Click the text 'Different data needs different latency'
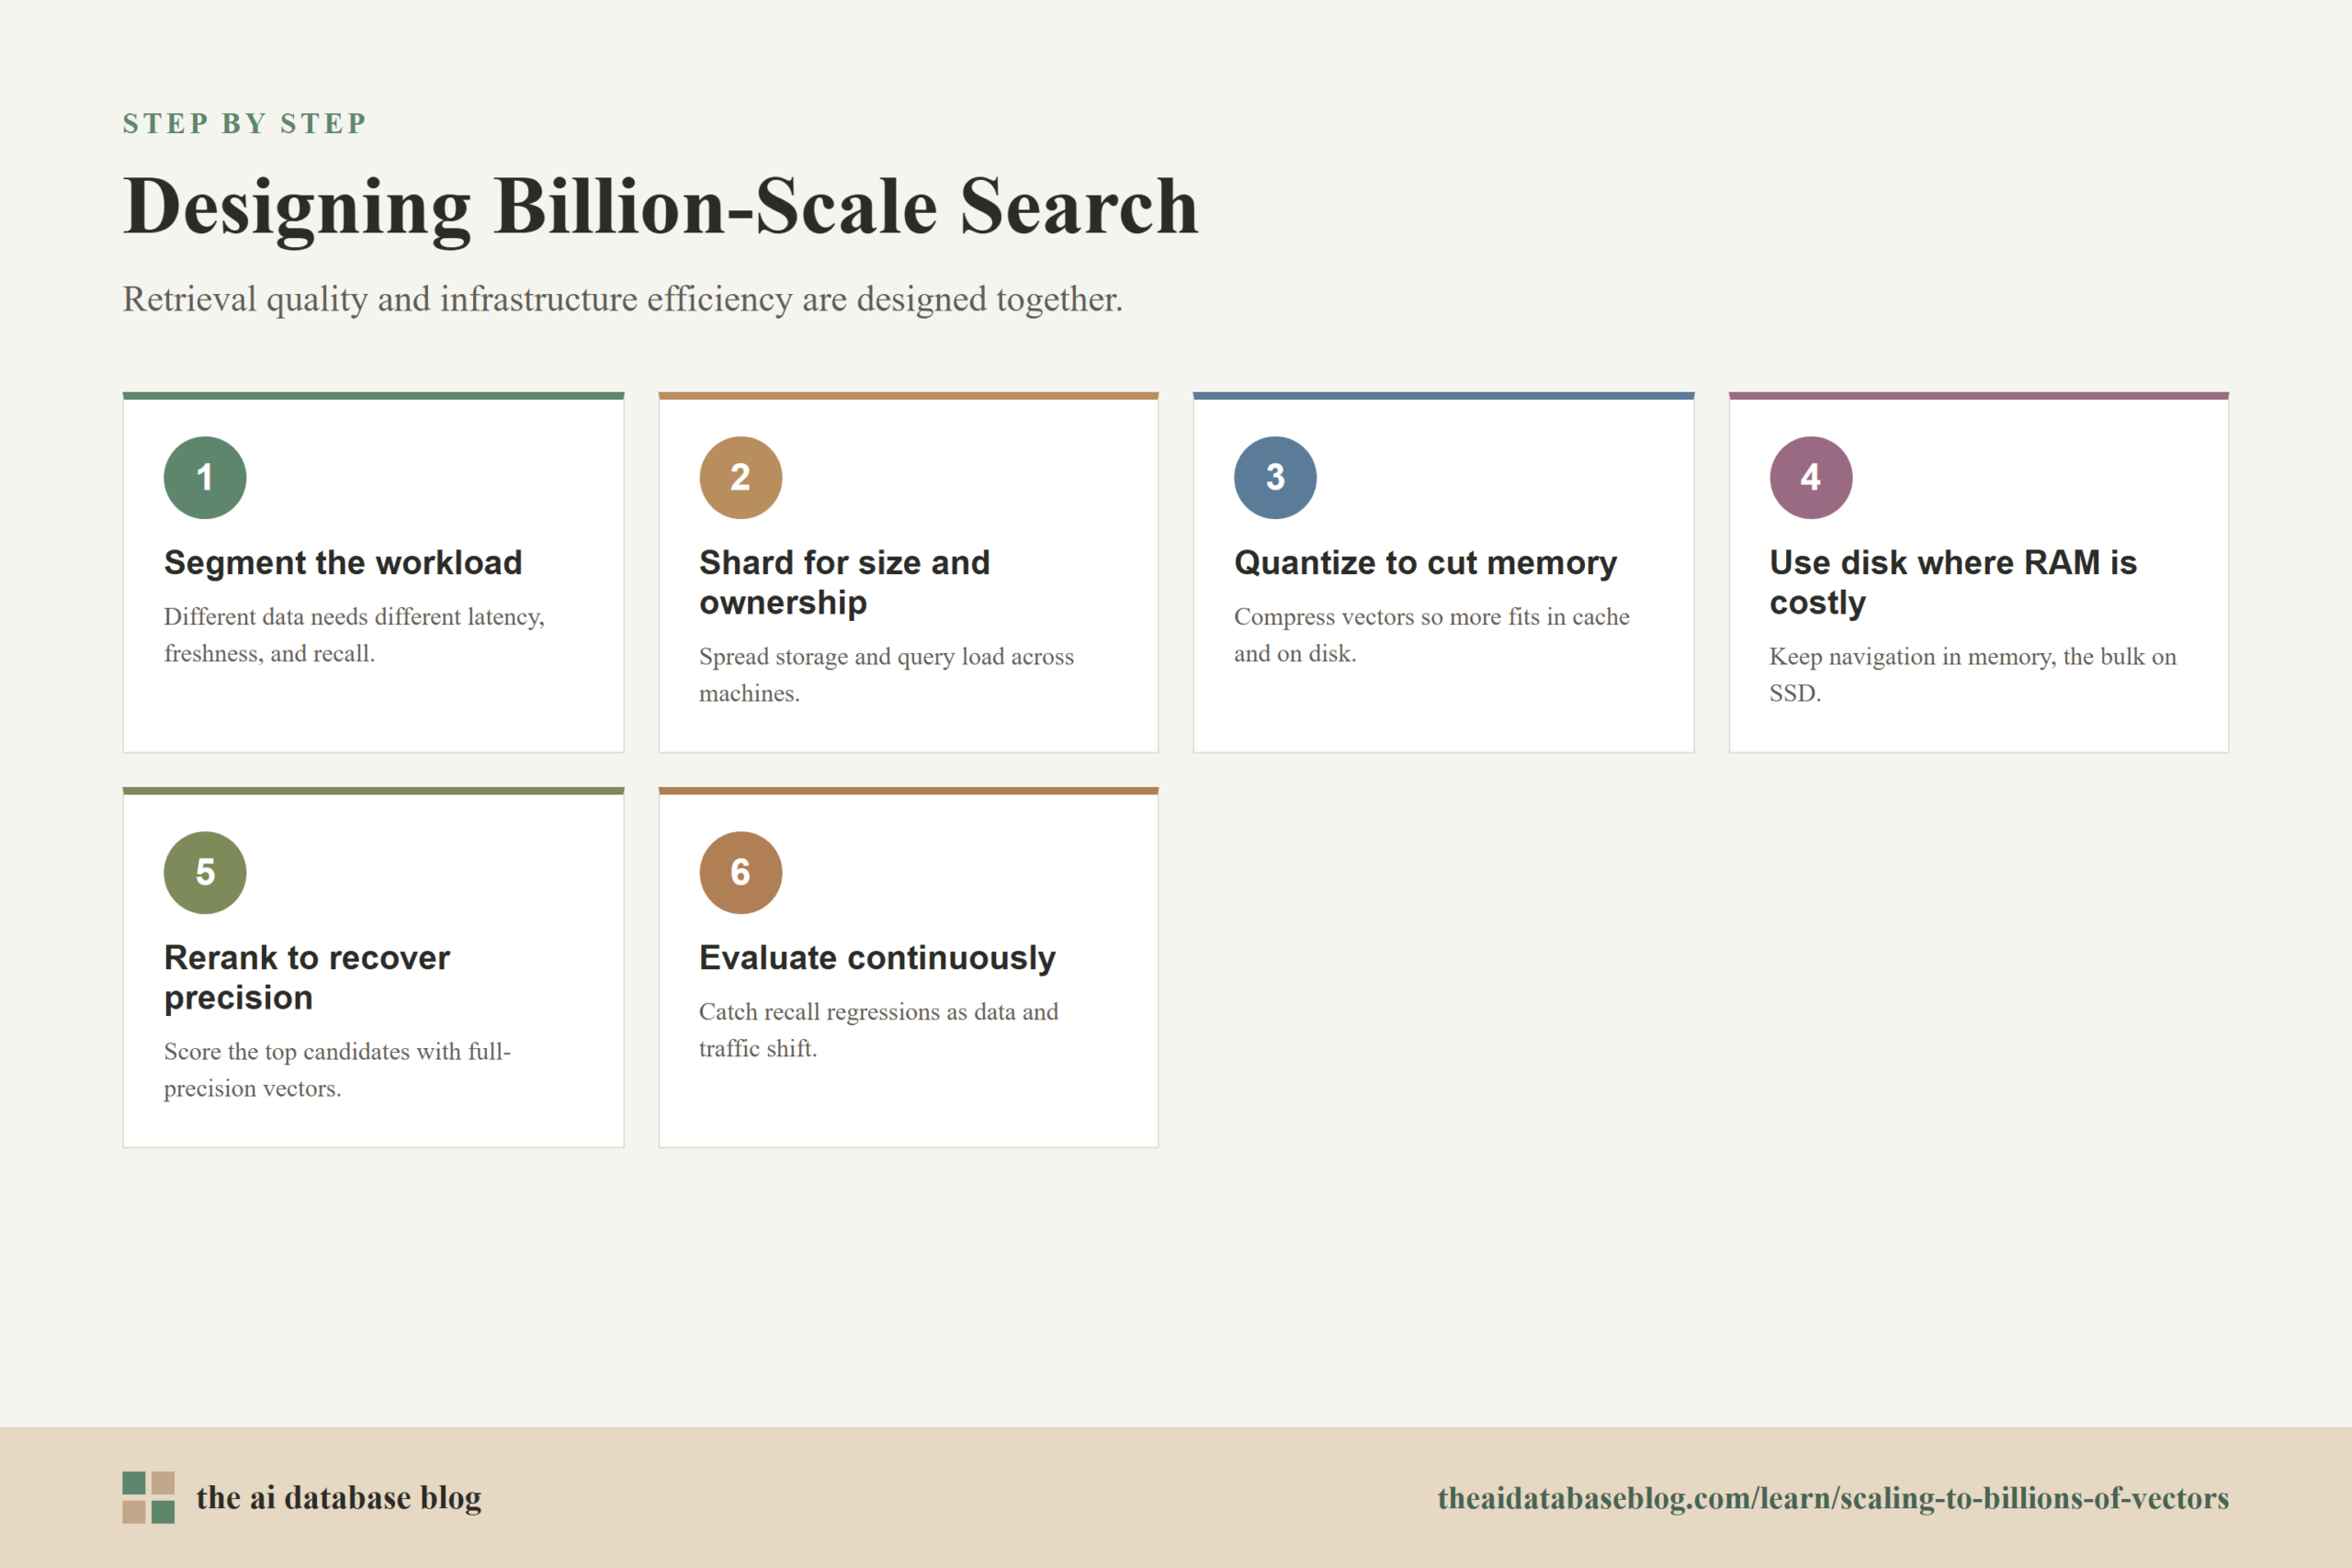The width and height of the screenshot is (2352, 1568). coord(354,617)
